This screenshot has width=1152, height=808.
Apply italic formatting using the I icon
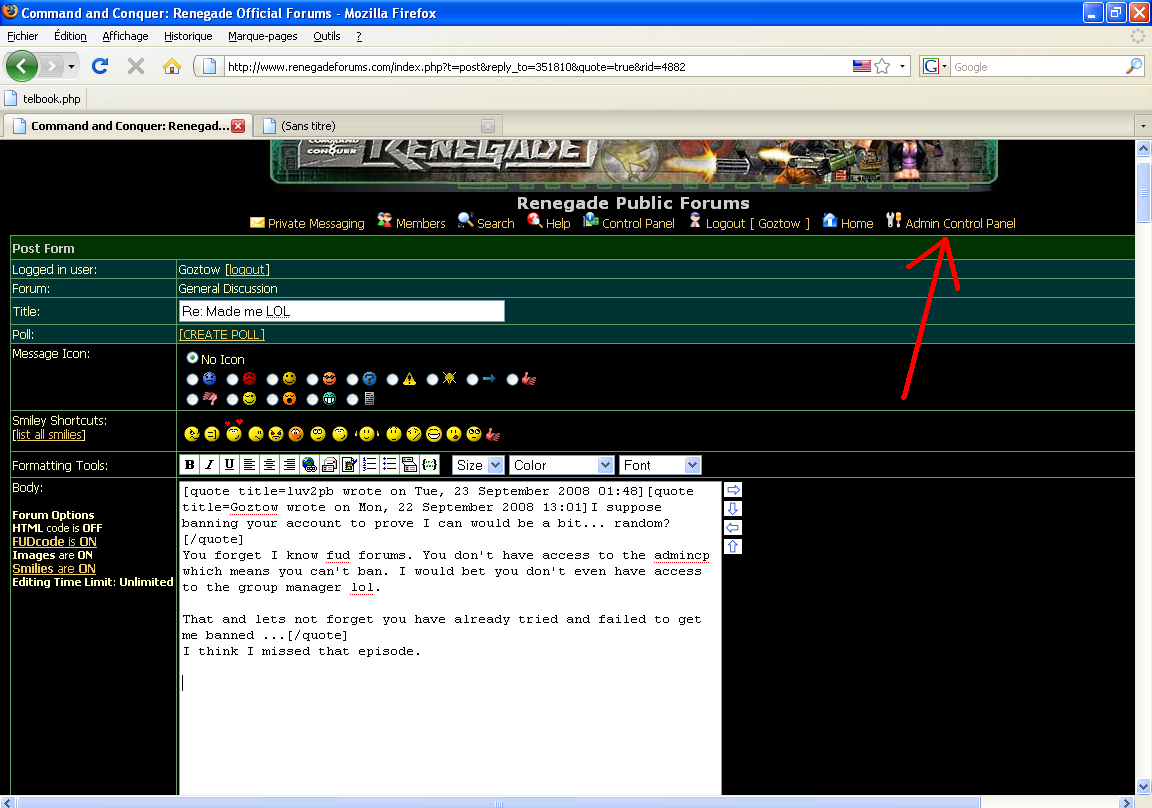(209, 465)
